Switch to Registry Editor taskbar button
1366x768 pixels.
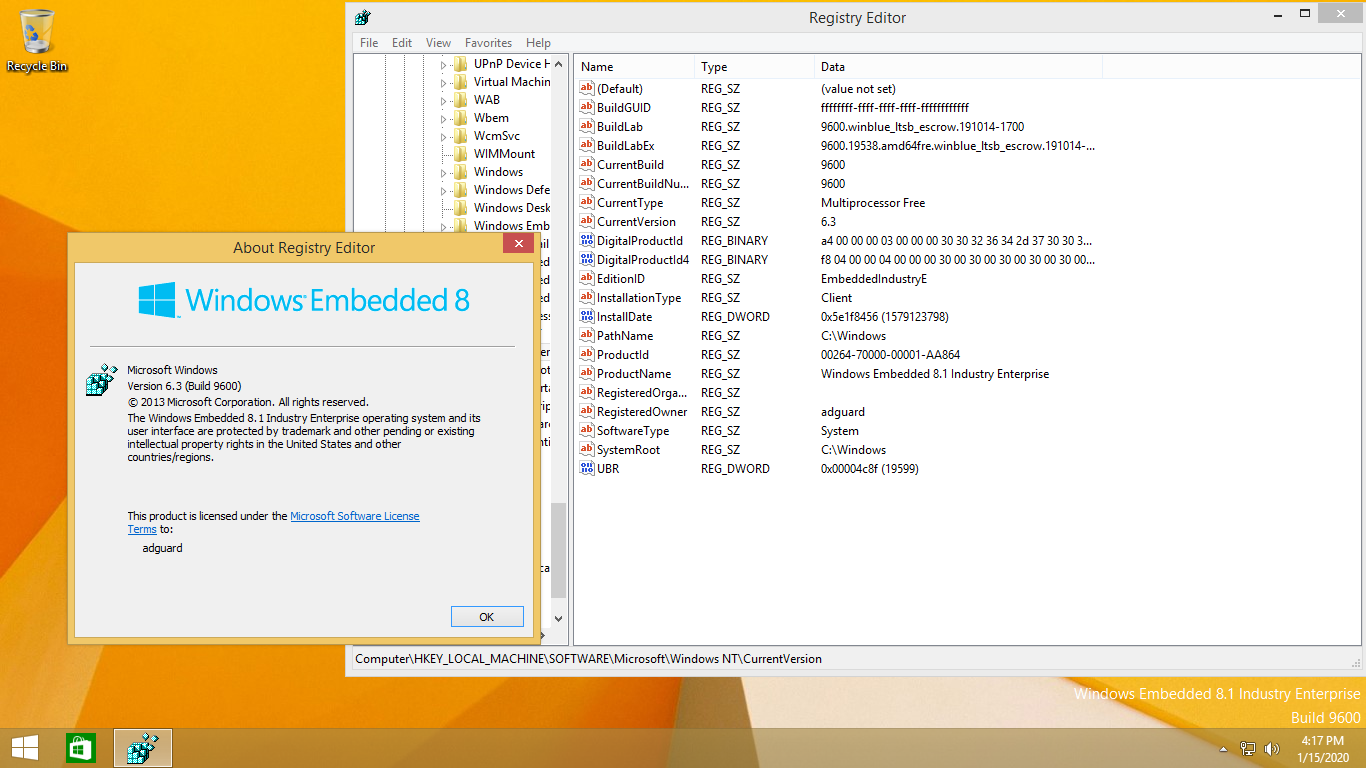coord(143,748)
